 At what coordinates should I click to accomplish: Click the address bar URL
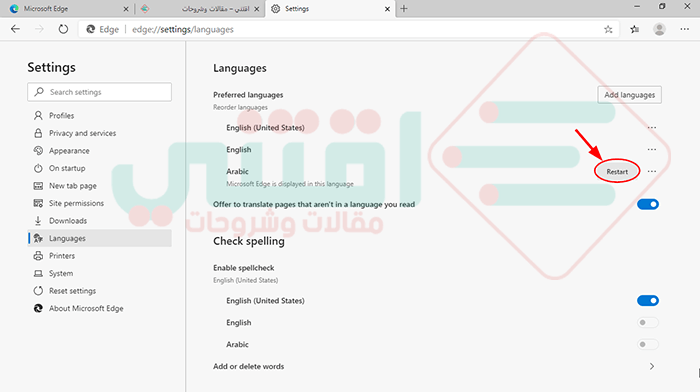click(183, 29)
